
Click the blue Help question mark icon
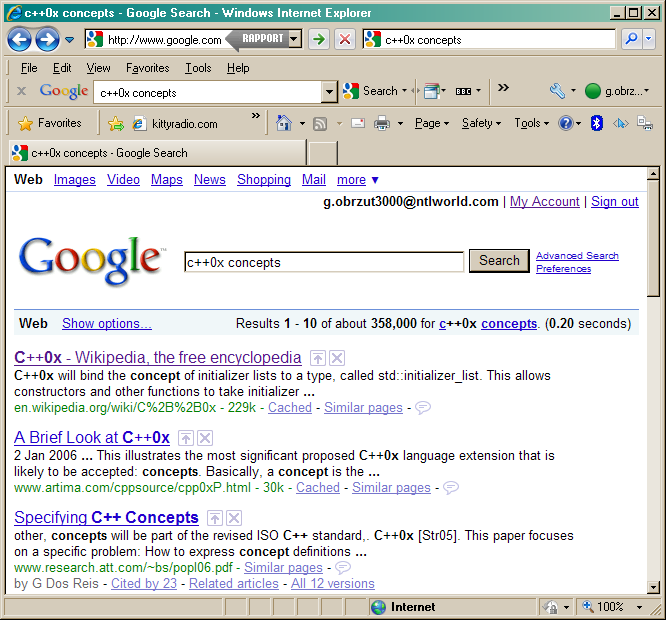coord(566,123)
